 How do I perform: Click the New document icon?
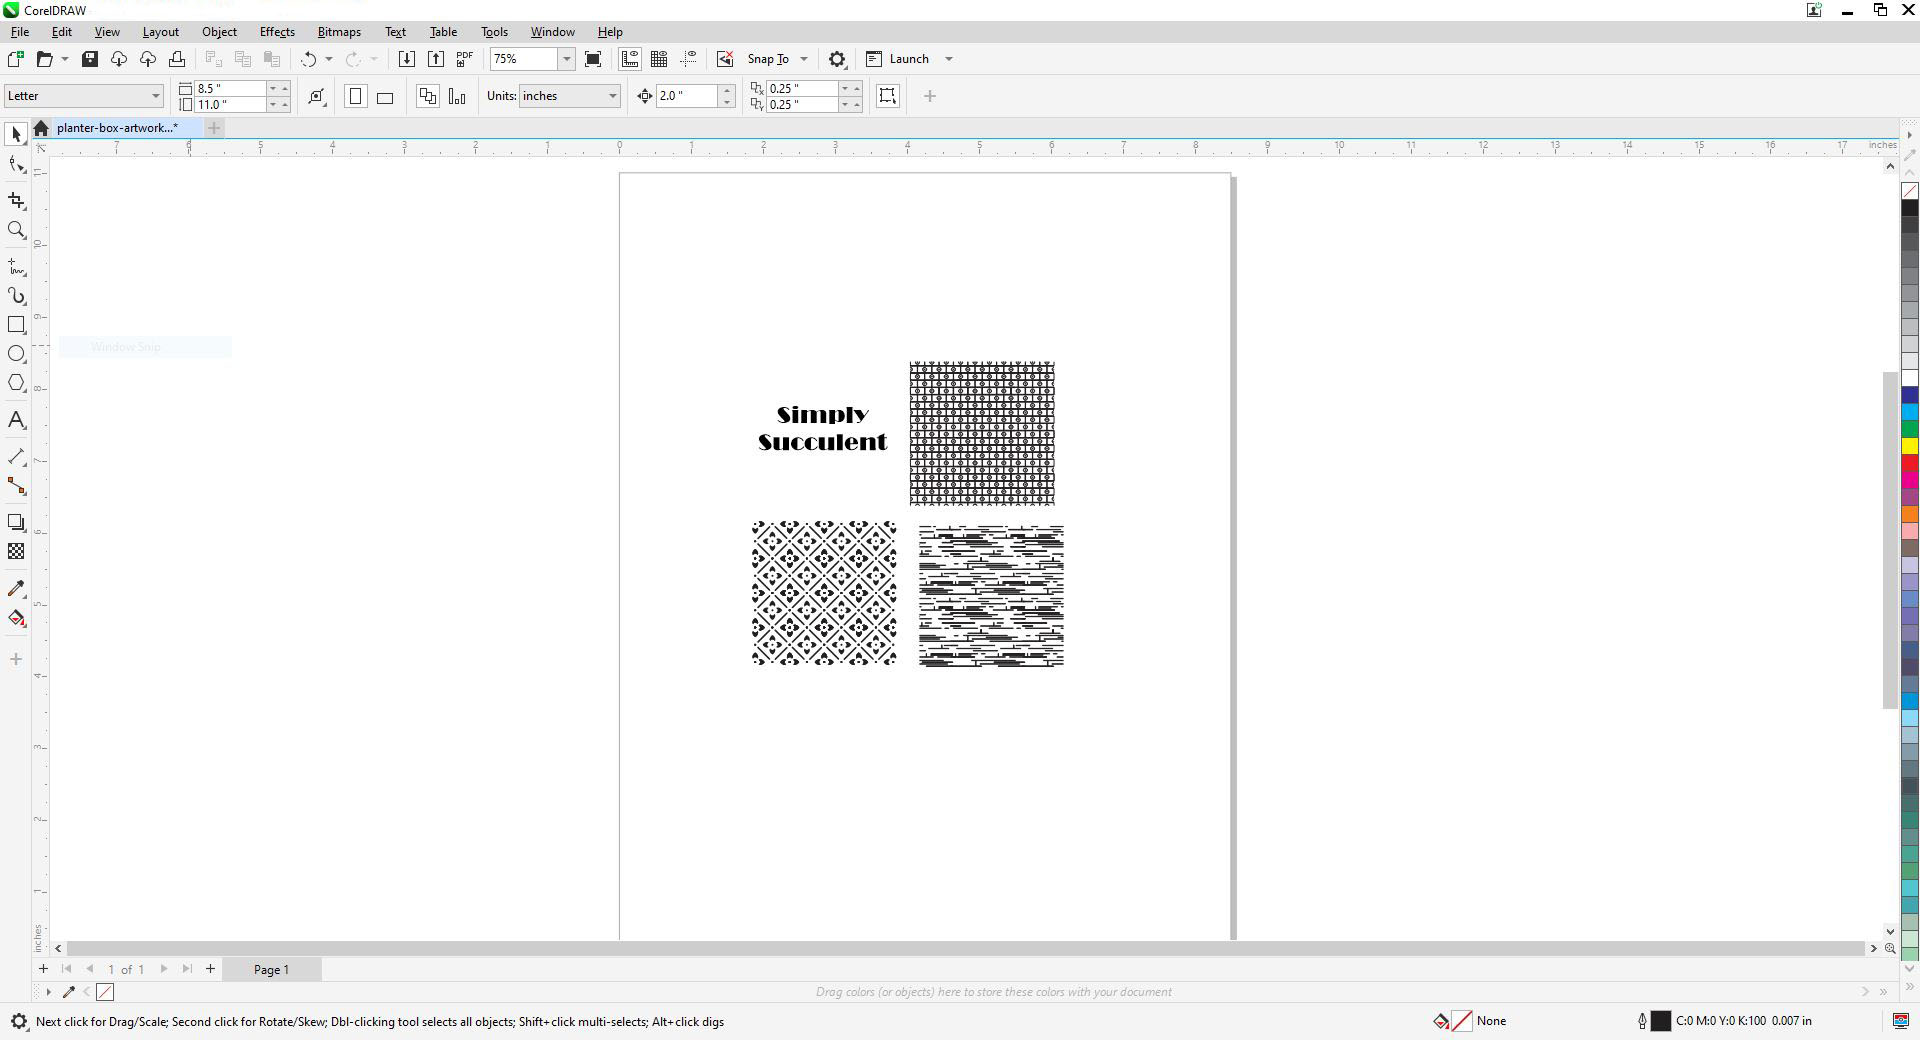point(15,59)
